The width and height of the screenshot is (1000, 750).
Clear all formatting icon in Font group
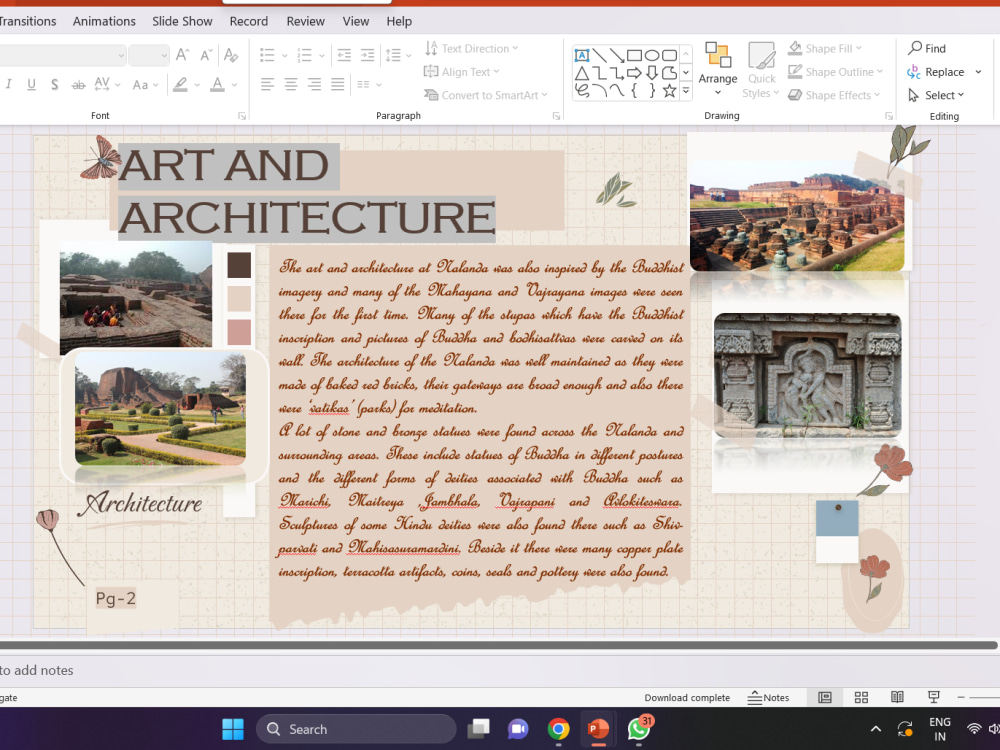tap(231, 55)
